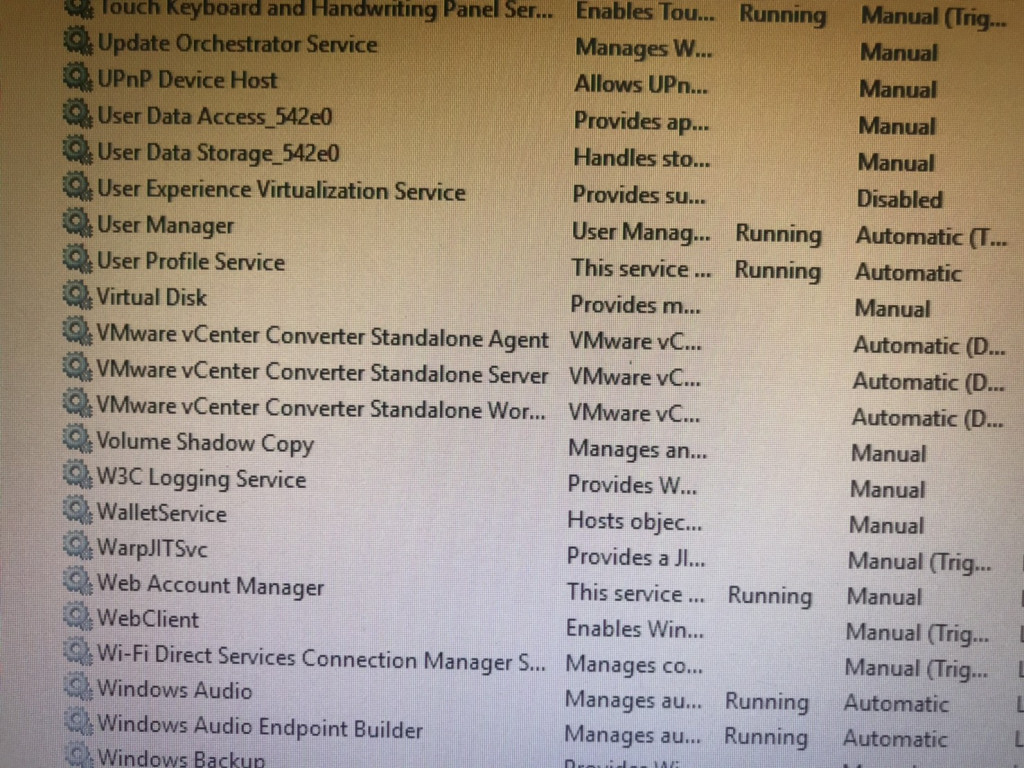Click gear icon of VMware Converter Standalone Agent

pyautogui.click(x=77, y=331)
